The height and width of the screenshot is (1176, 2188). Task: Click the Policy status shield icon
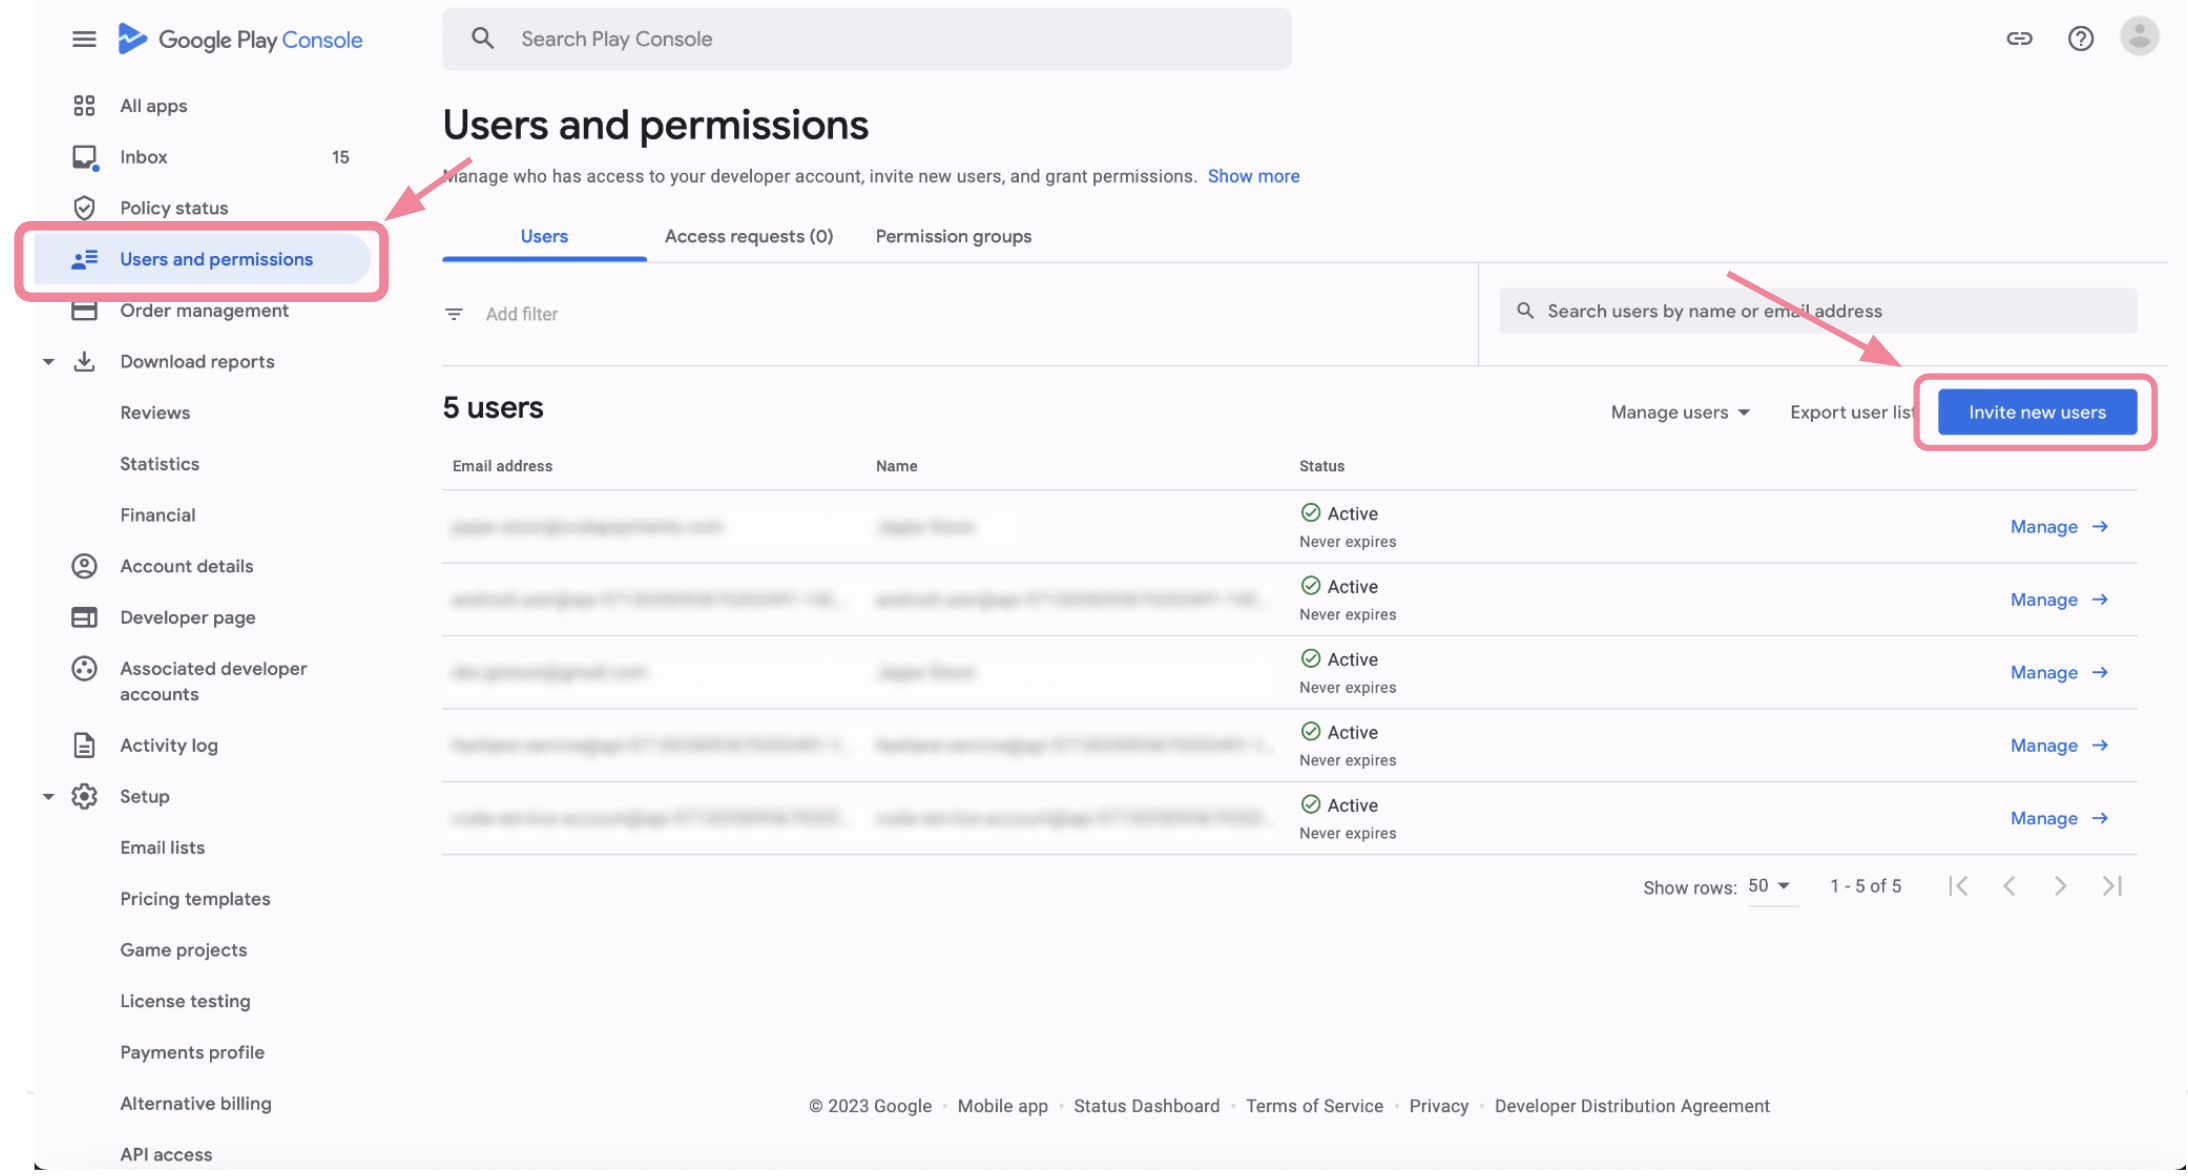[x=84, y=208]
